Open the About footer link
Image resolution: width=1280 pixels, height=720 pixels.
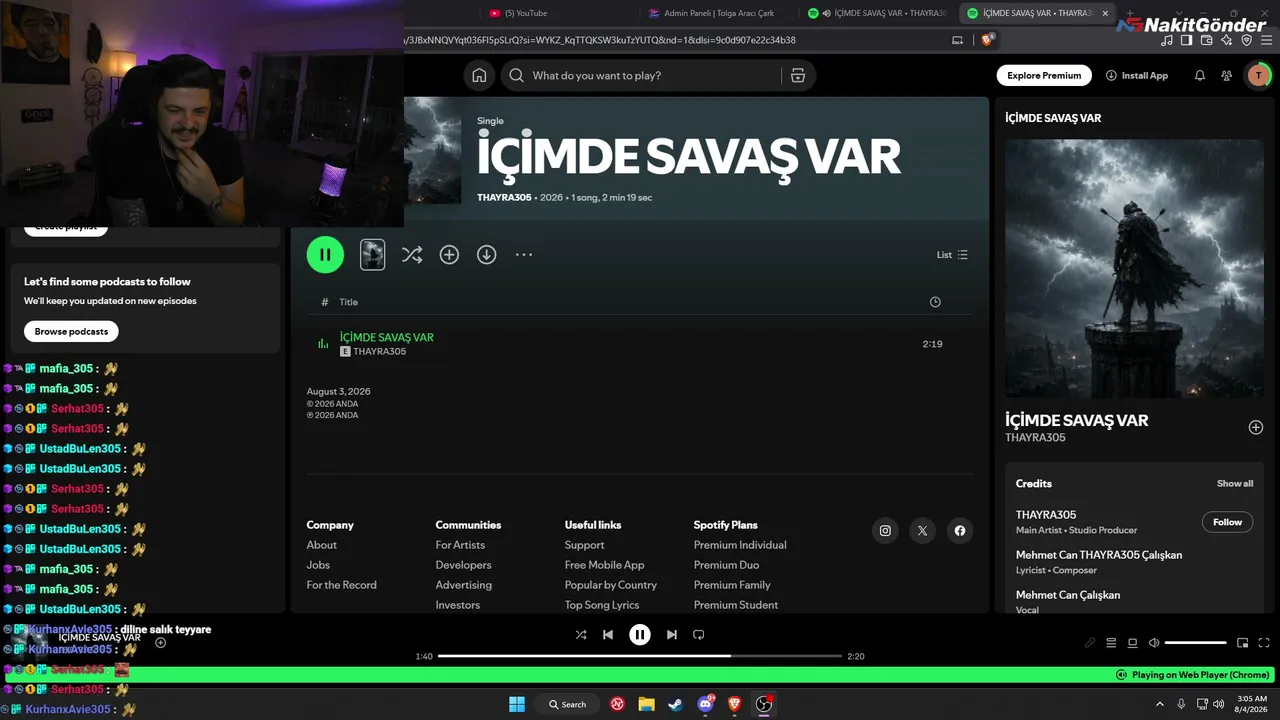point(322,545)
